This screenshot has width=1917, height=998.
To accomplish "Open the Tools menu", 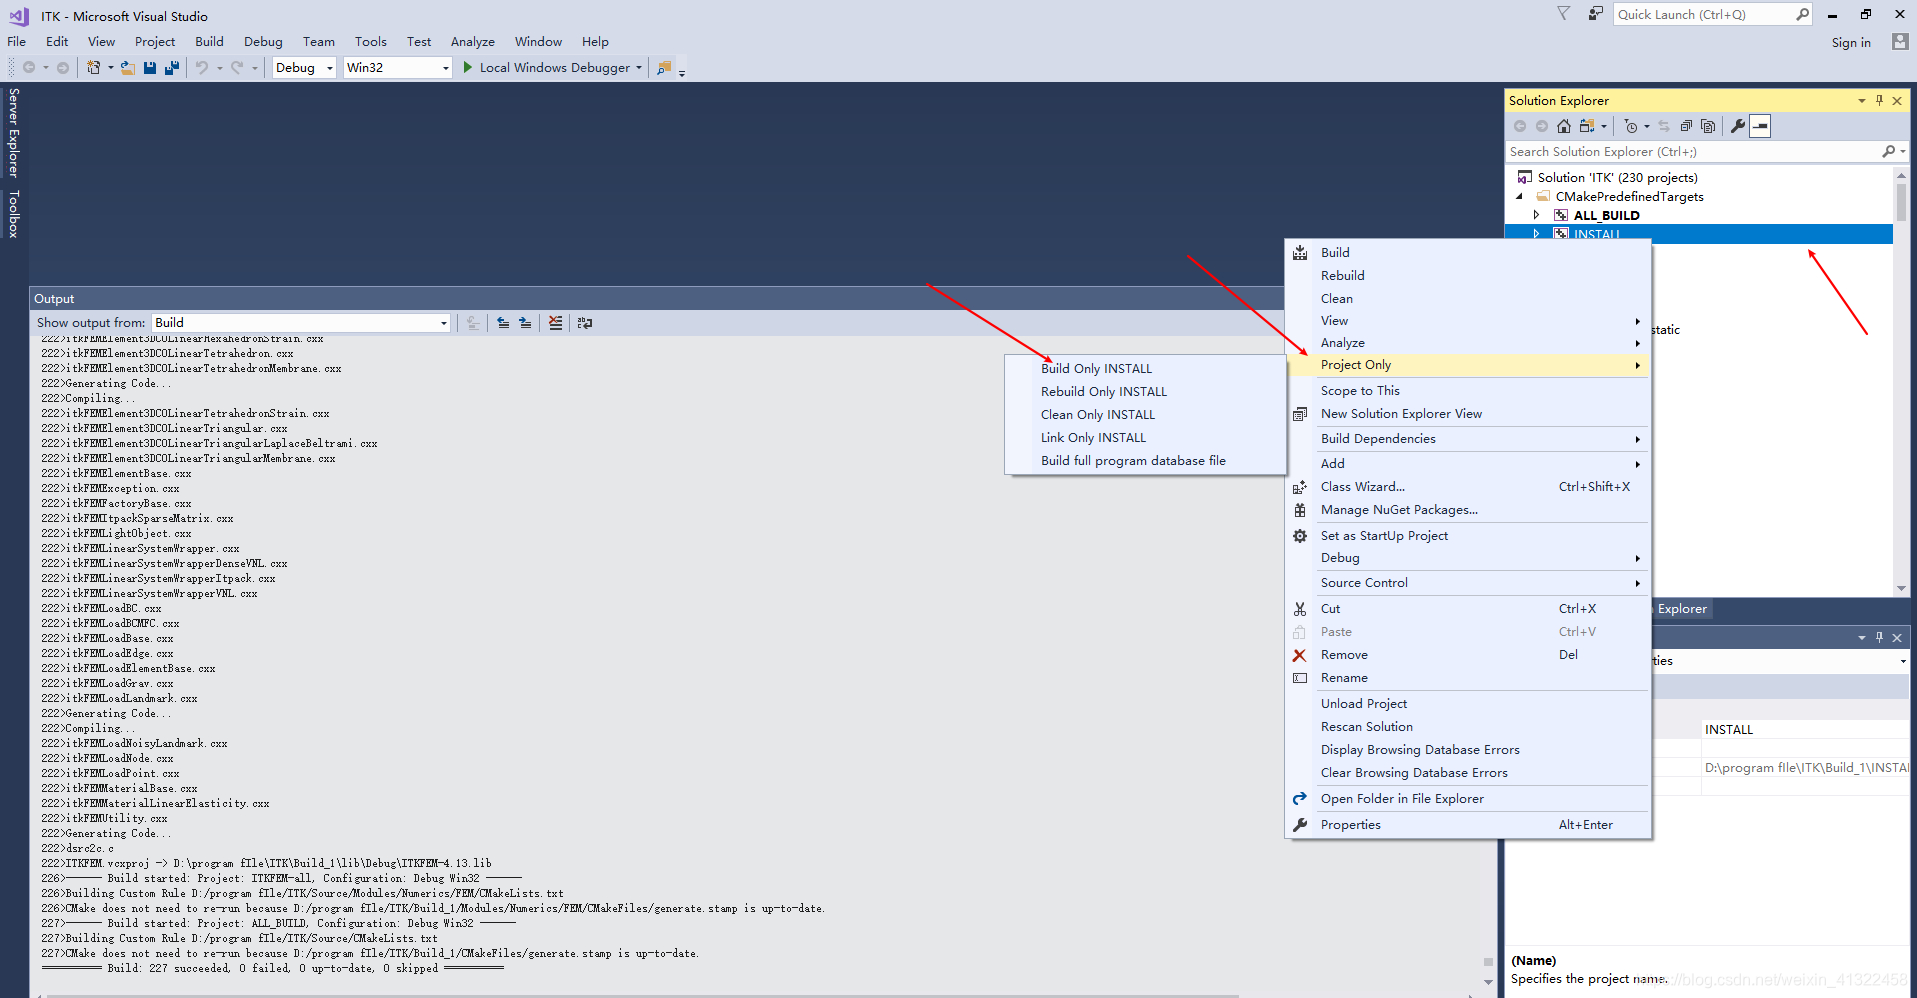I will tap(370, 42).
